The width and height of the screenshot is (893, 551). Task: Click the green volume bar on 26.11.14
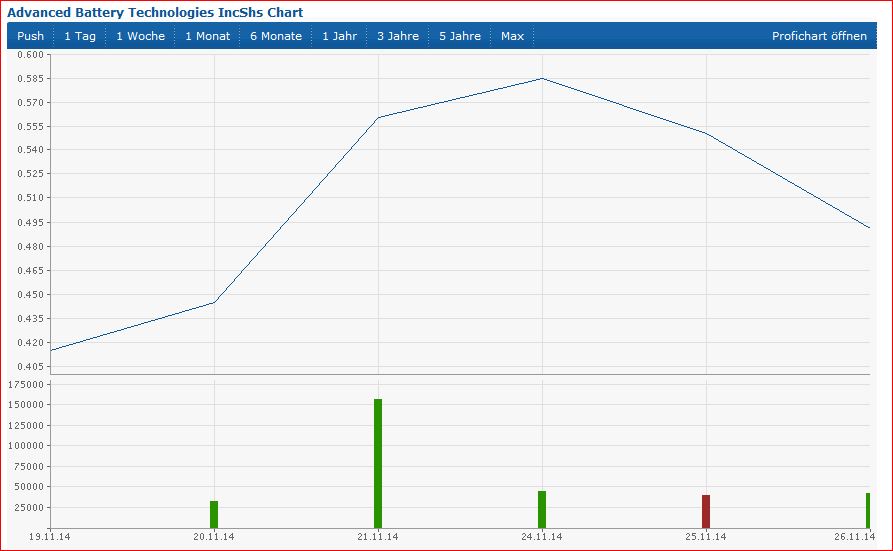[x=868, y=511]
